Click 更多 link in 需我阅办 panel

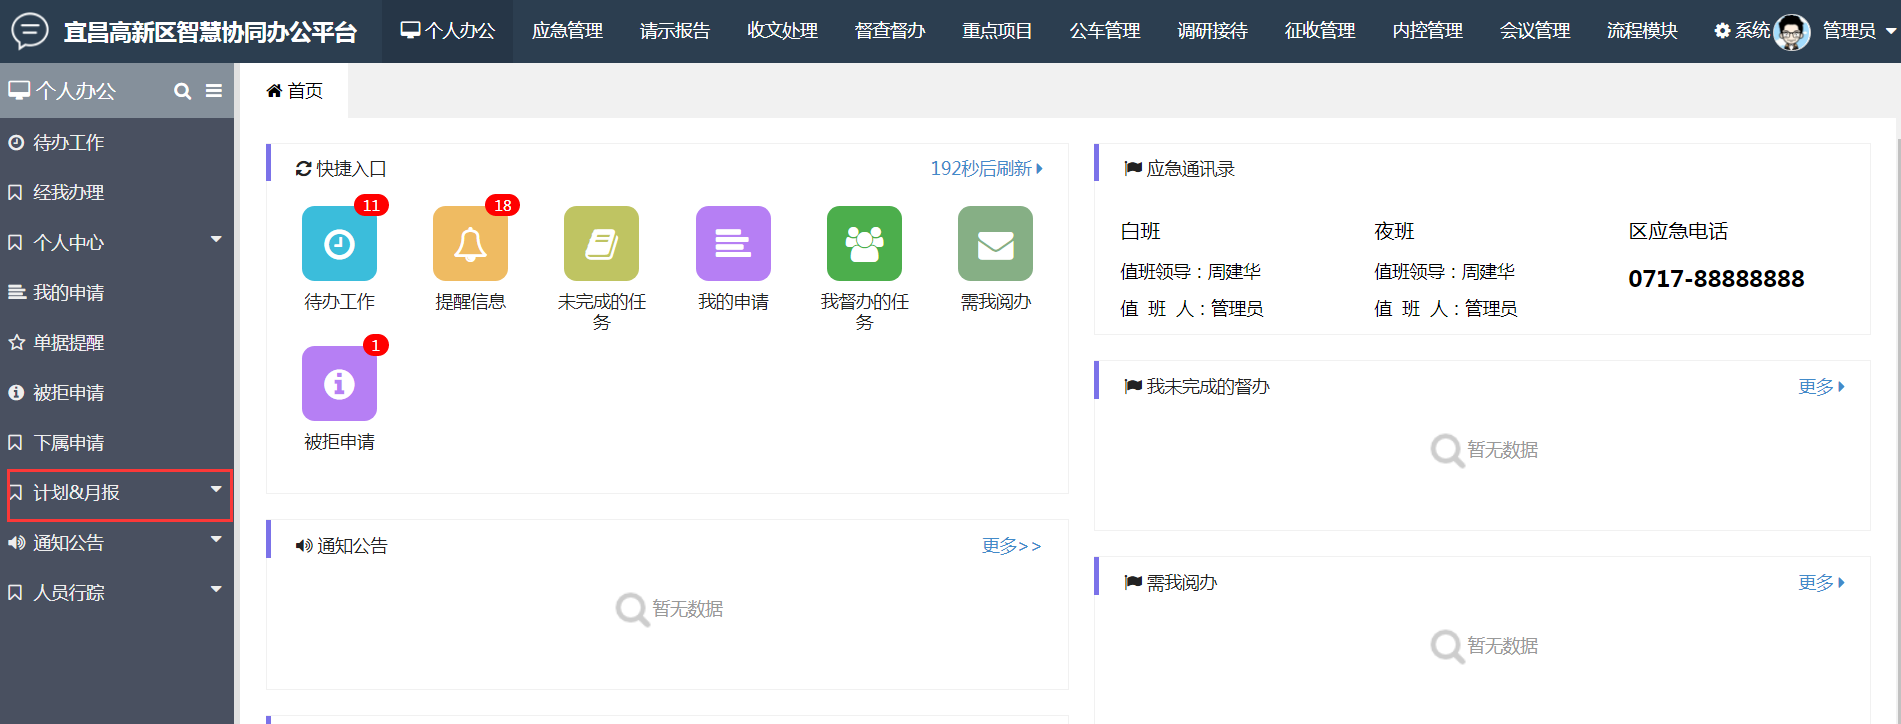(1821, 582)
